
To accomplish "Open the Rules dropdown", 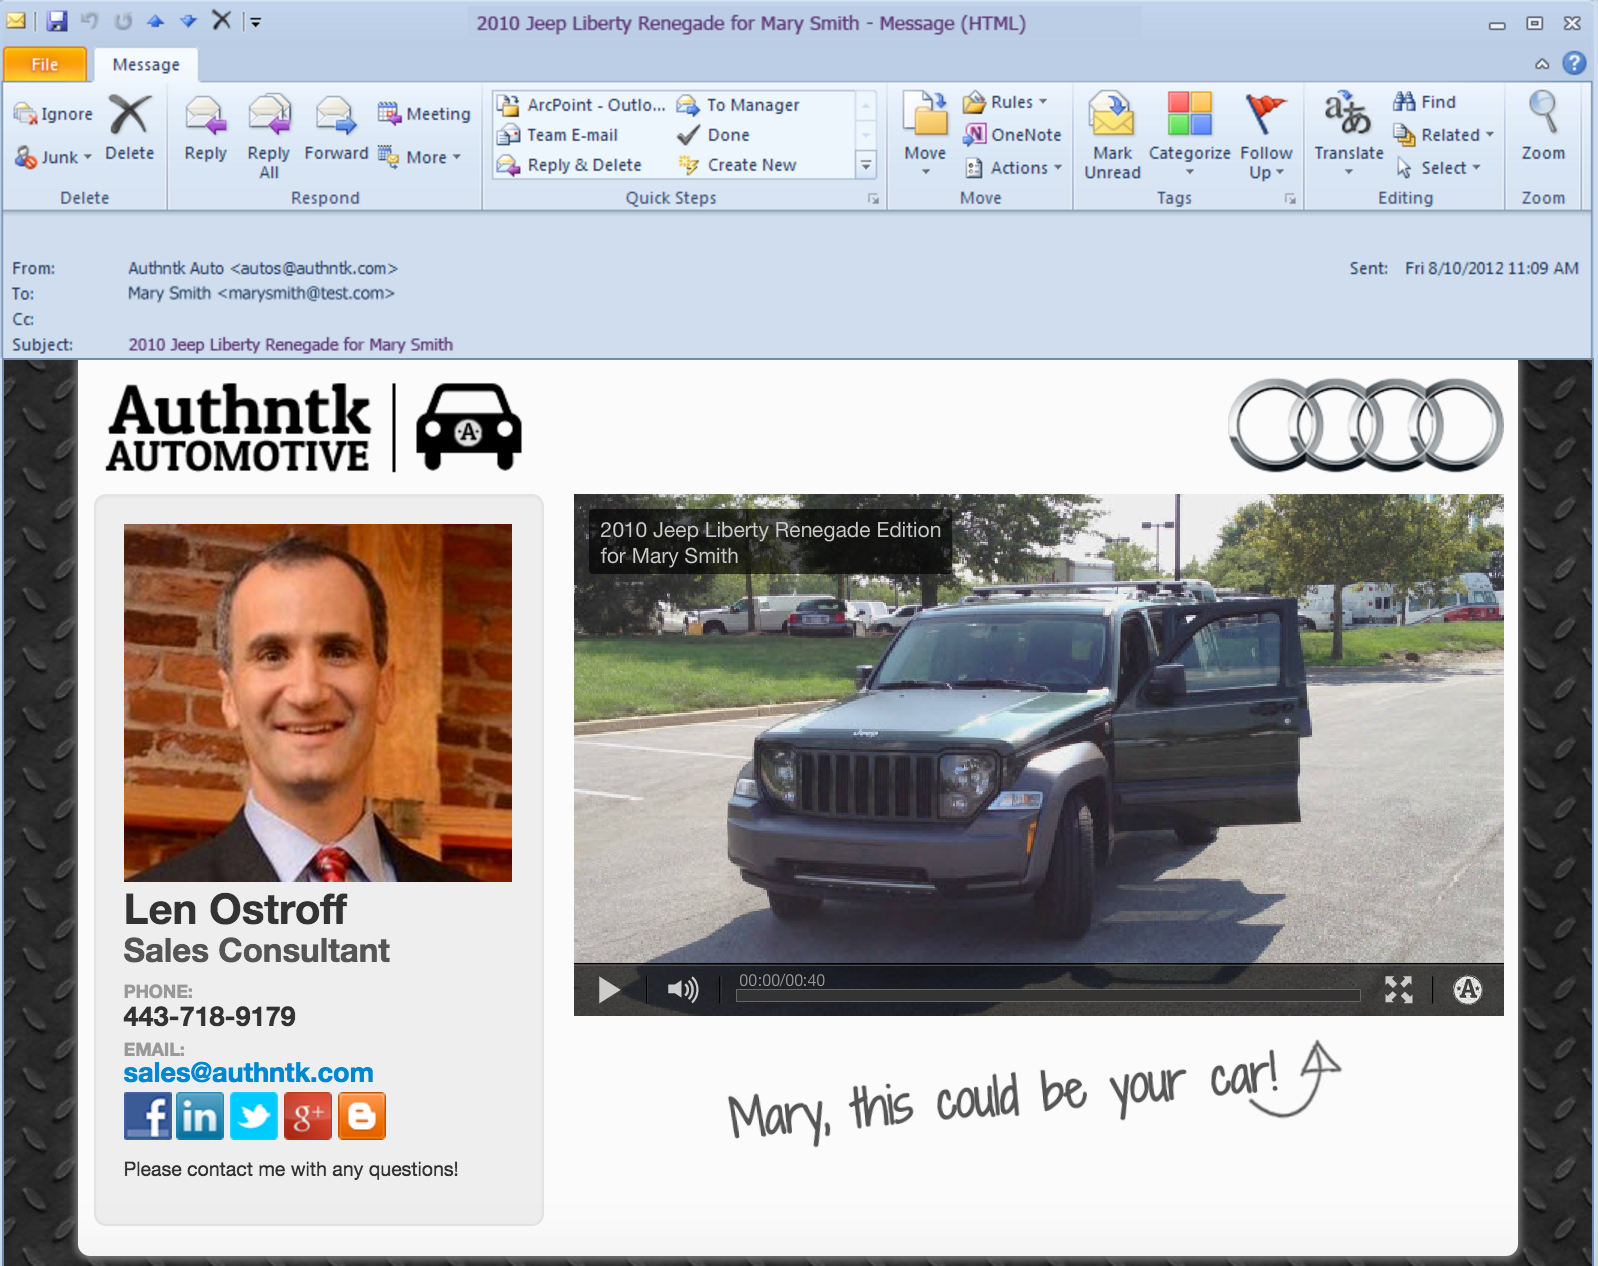I will [1006, 102].
